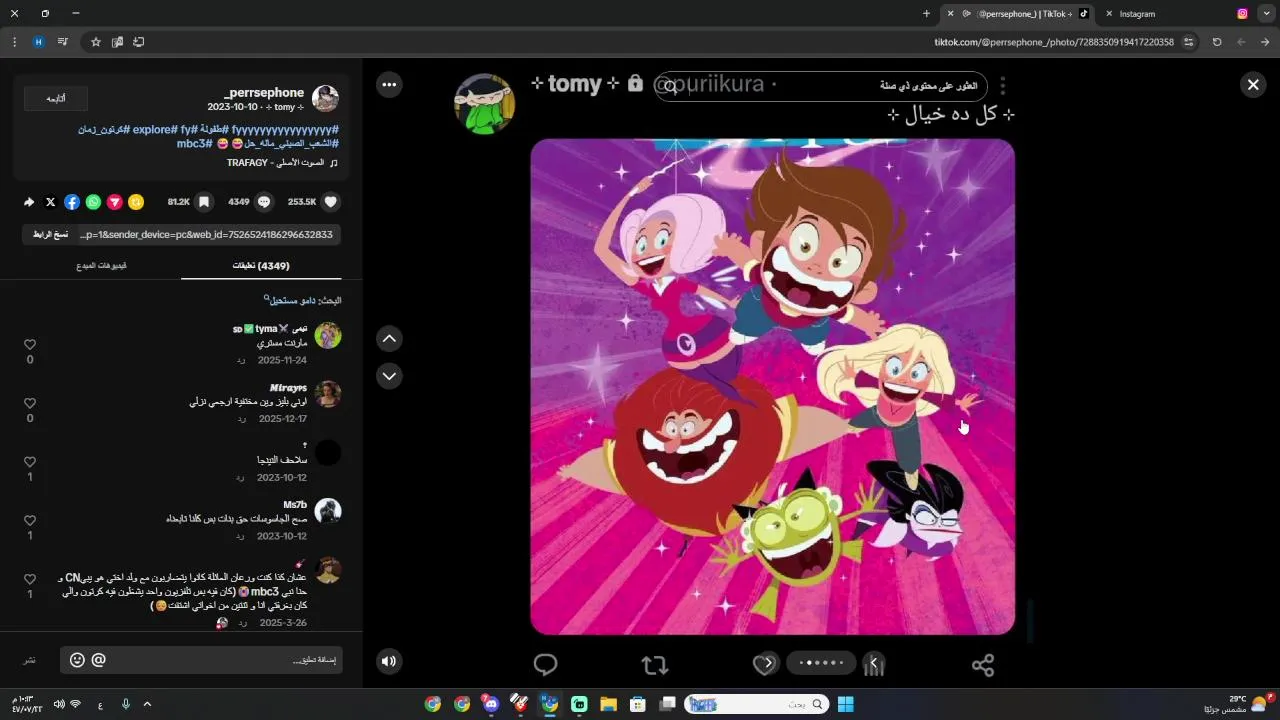
Task: Open more share options via the arrow icon
Action: tap(29, 202)
